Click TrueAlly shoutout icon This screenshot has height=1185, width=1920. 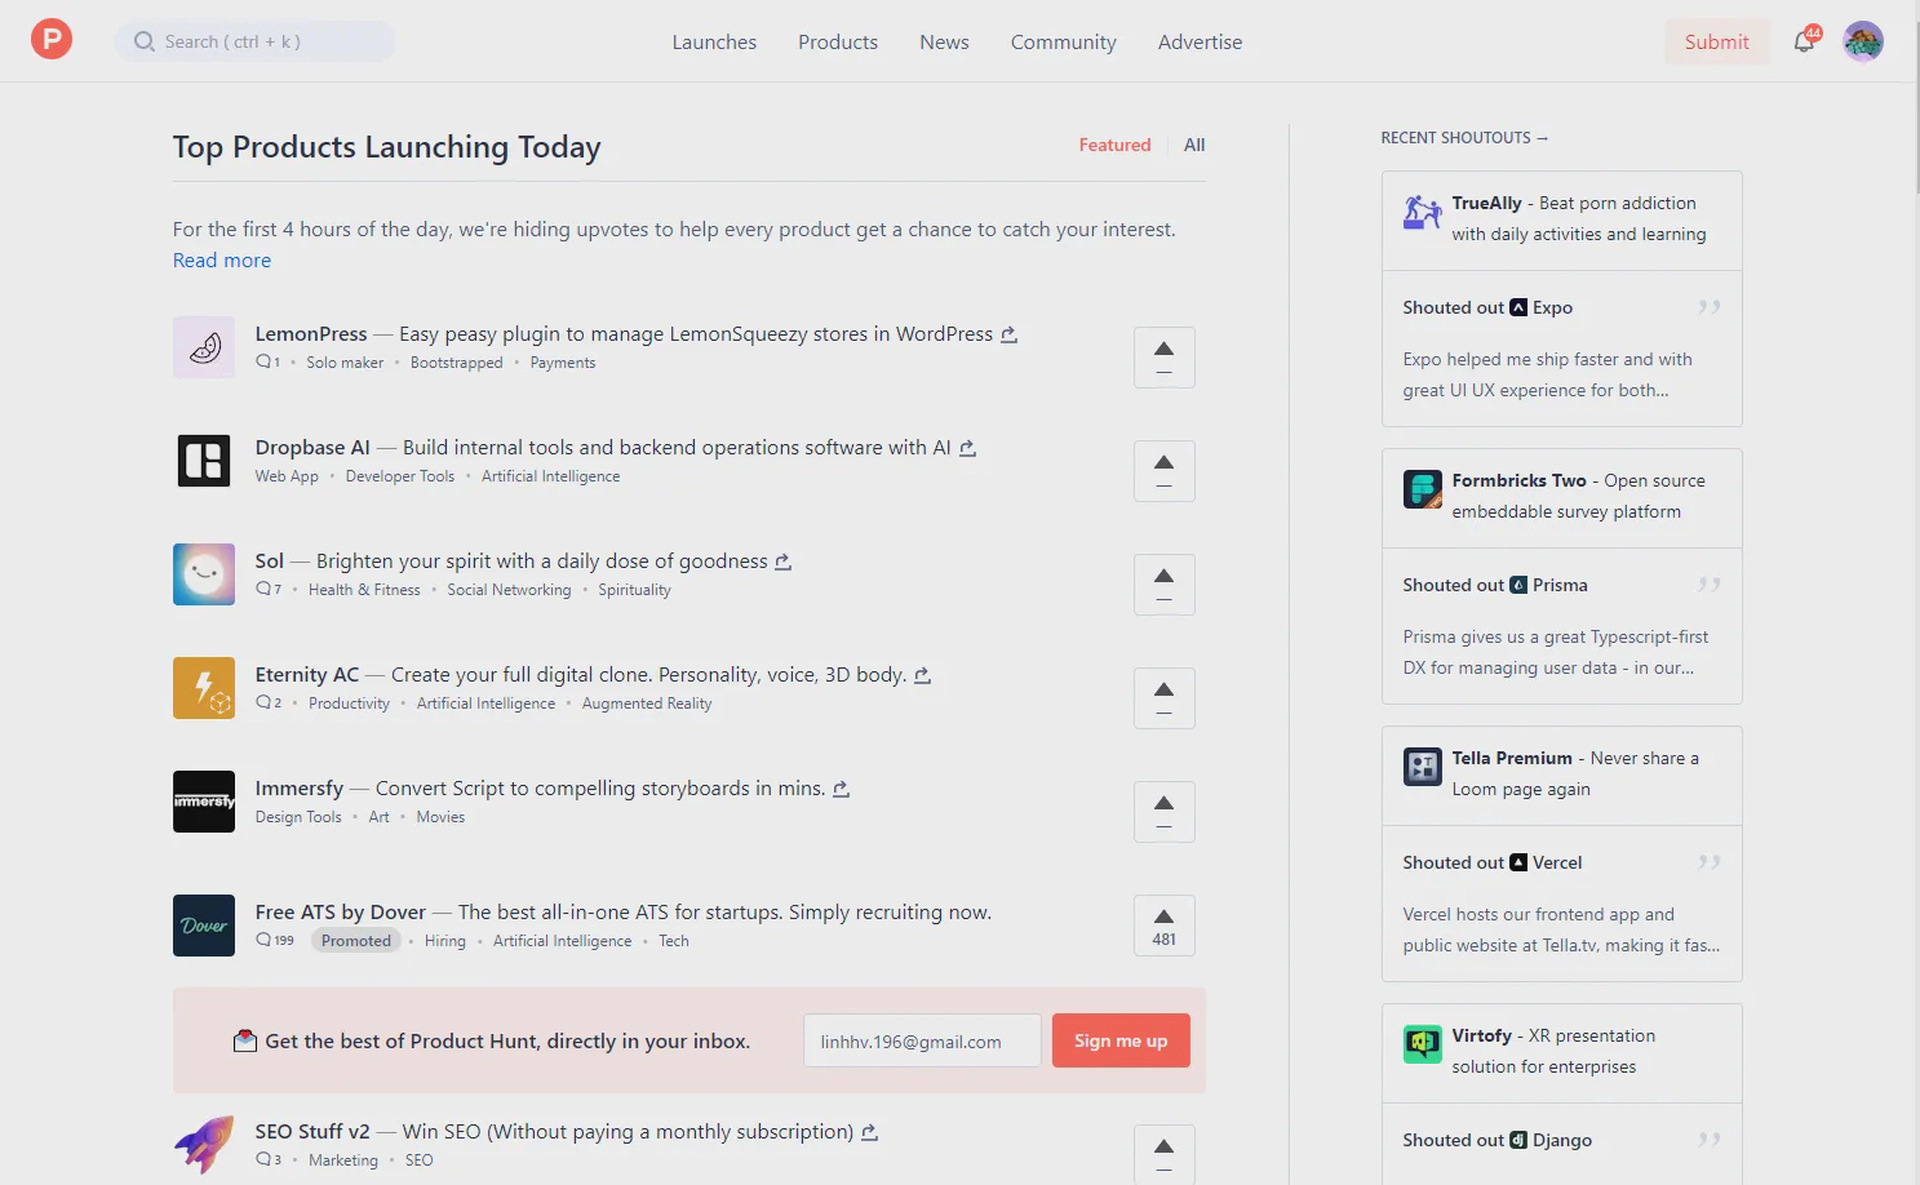pos(1422,212)
